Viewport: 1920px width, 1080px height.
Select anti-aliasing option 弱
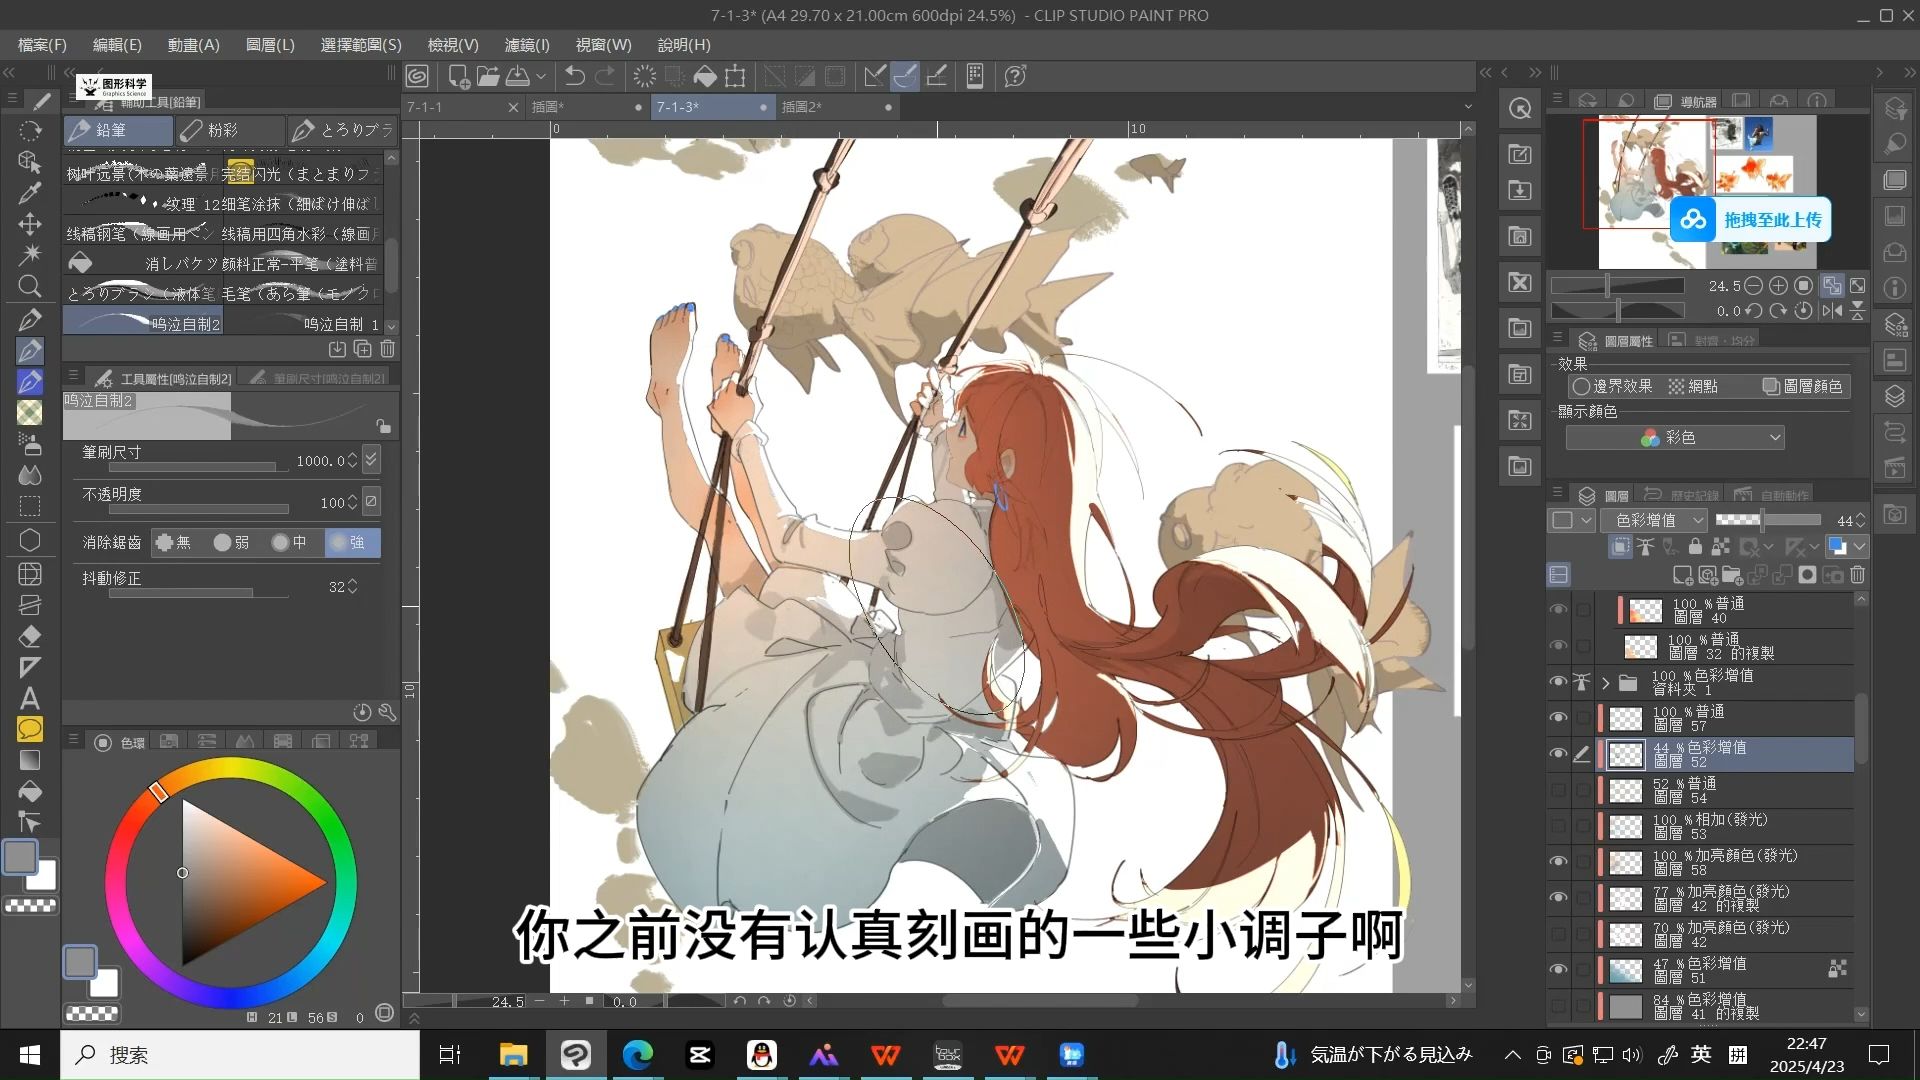[231, 542]
